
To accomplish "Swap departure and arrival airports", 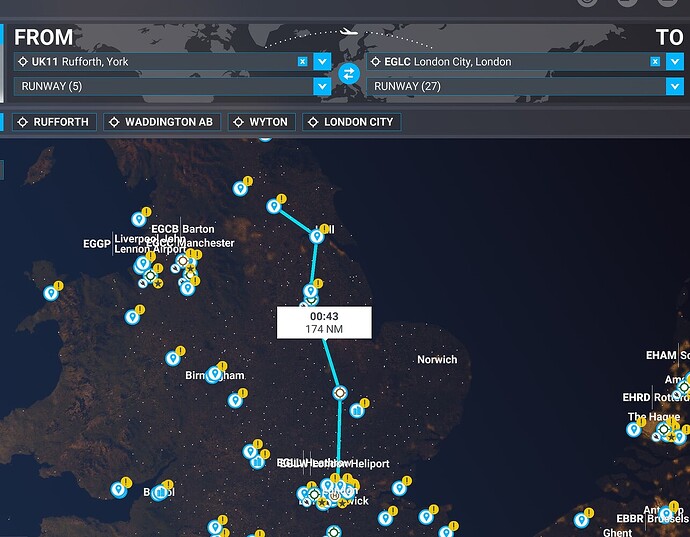I will [x=349, y=74].
